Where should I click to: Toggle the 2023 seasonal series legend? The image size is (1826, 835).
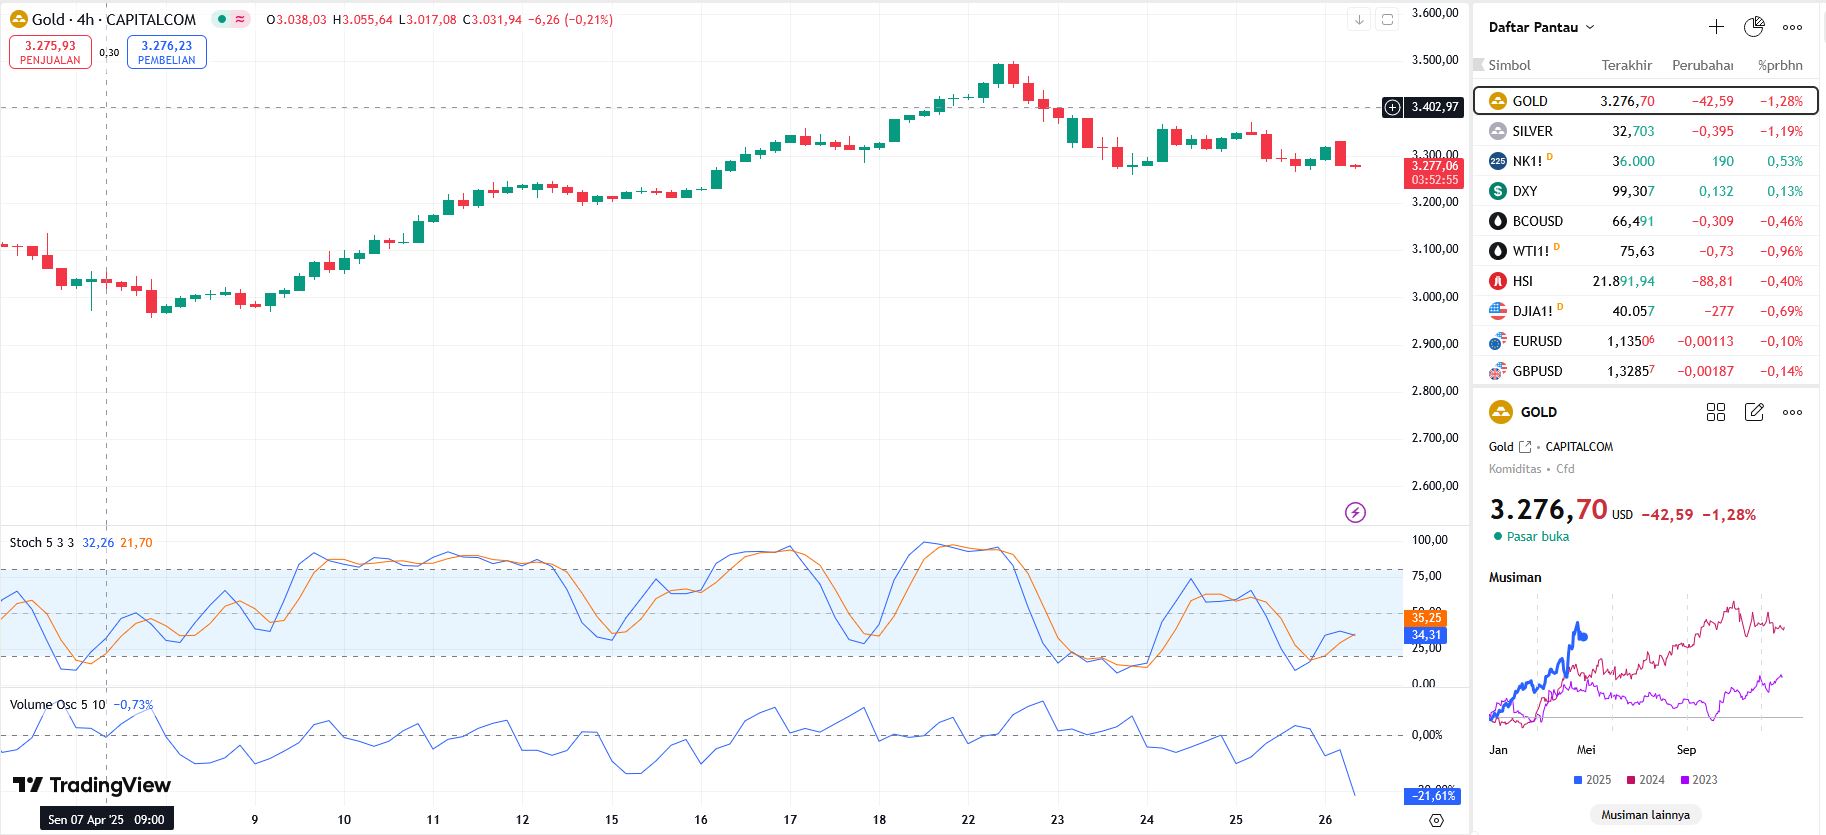pyautogui.click(x=1699, y=780)
